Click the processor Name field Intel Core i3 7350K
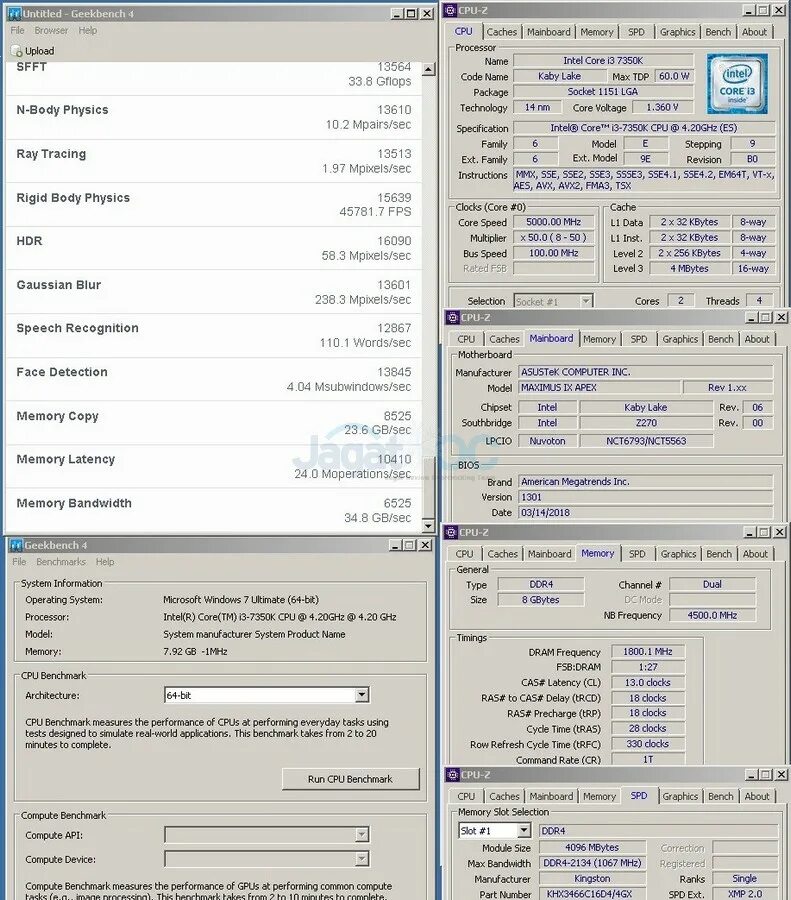Viewport: 791px width, 900px height. tap(603, 60)
